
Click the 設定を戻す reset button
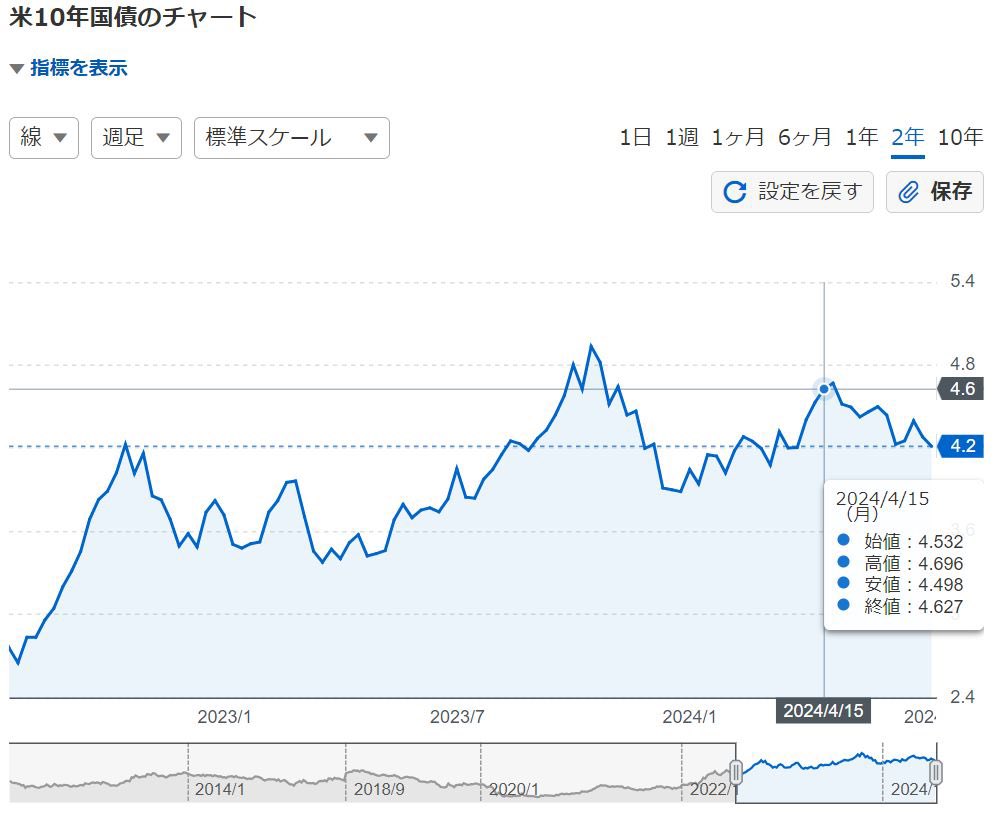[792, 191]
